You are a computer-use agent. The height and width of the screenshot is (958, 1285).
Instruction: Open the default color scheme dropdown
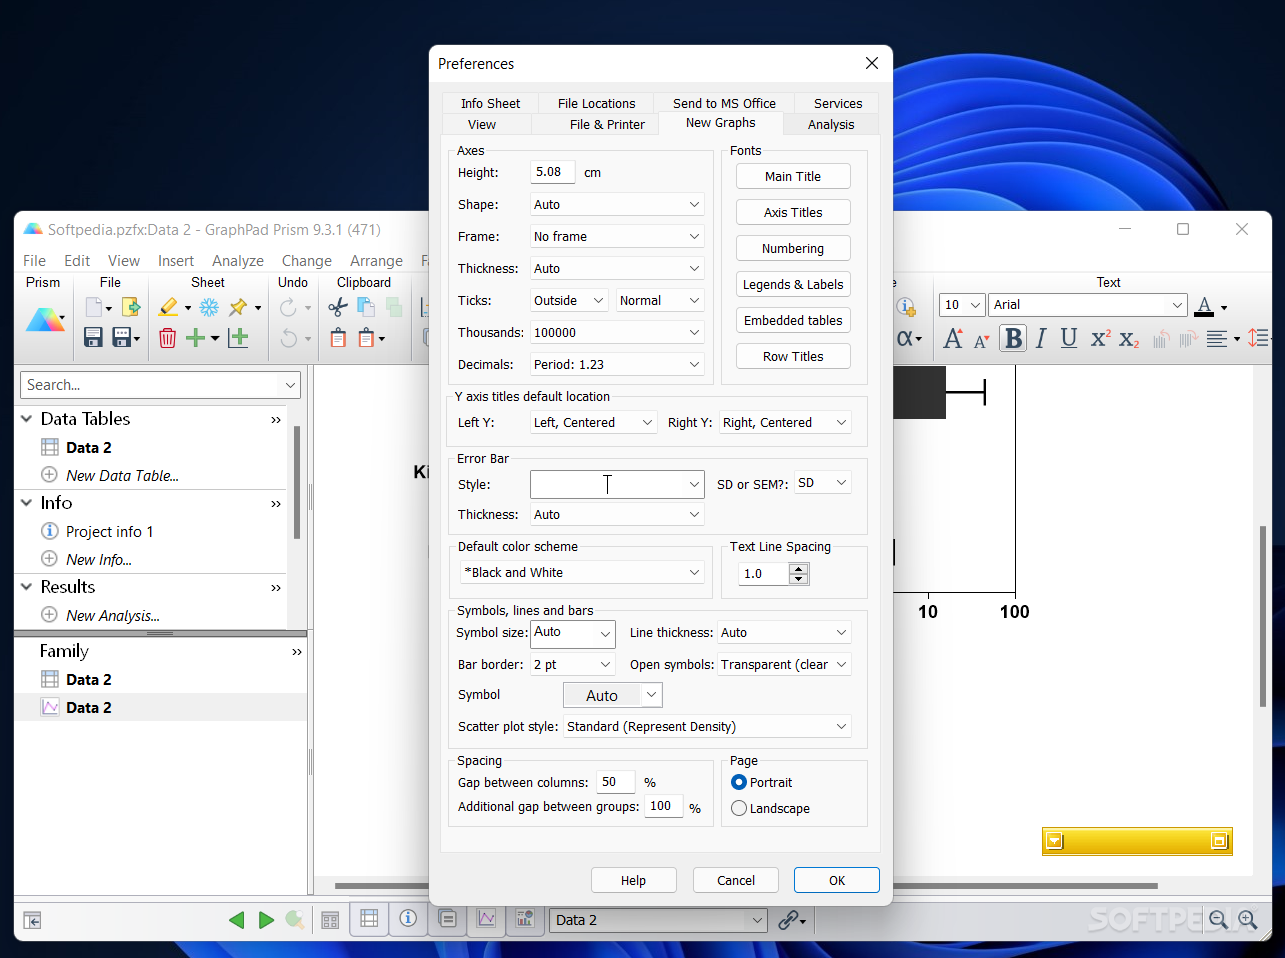pyautogui.click(x=582, y=572)
